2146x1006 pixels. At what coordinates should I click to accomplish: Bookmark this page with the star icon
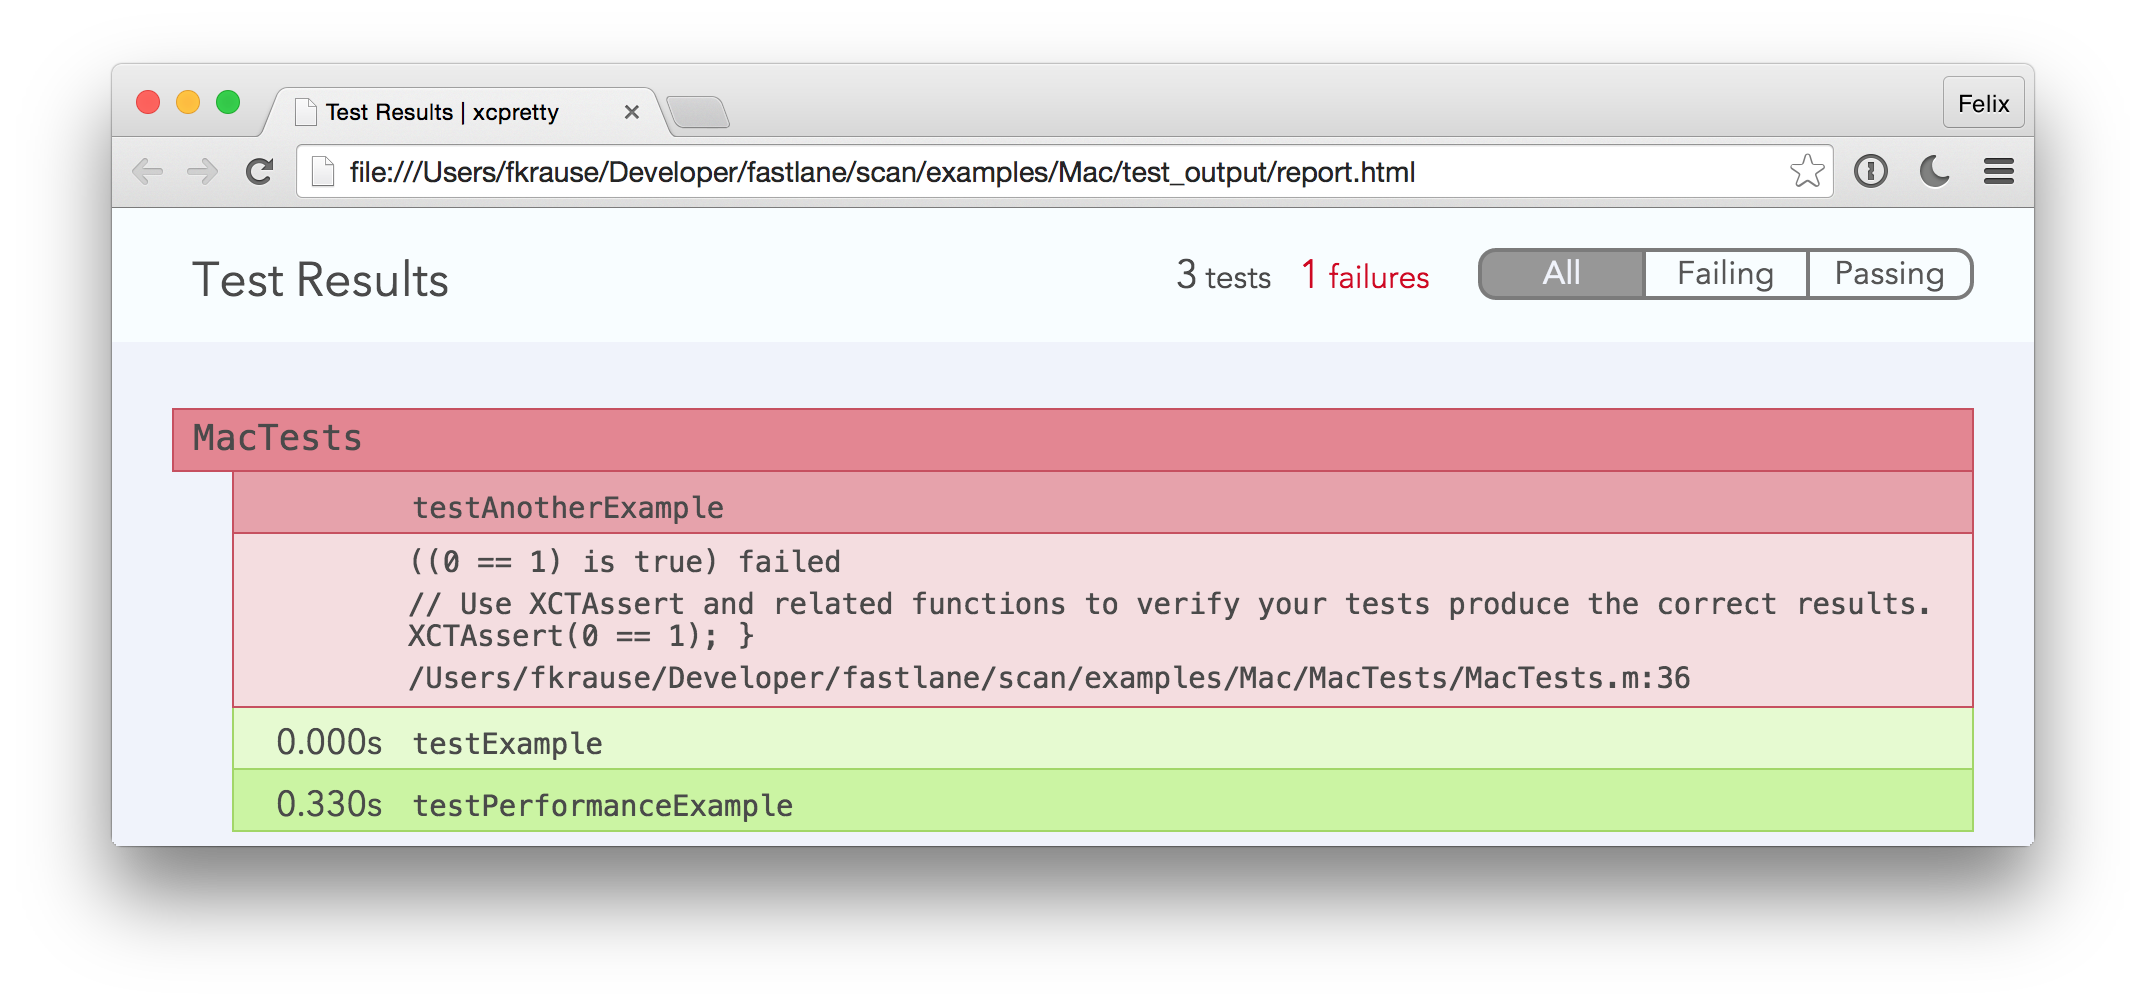click(1808, 171)
